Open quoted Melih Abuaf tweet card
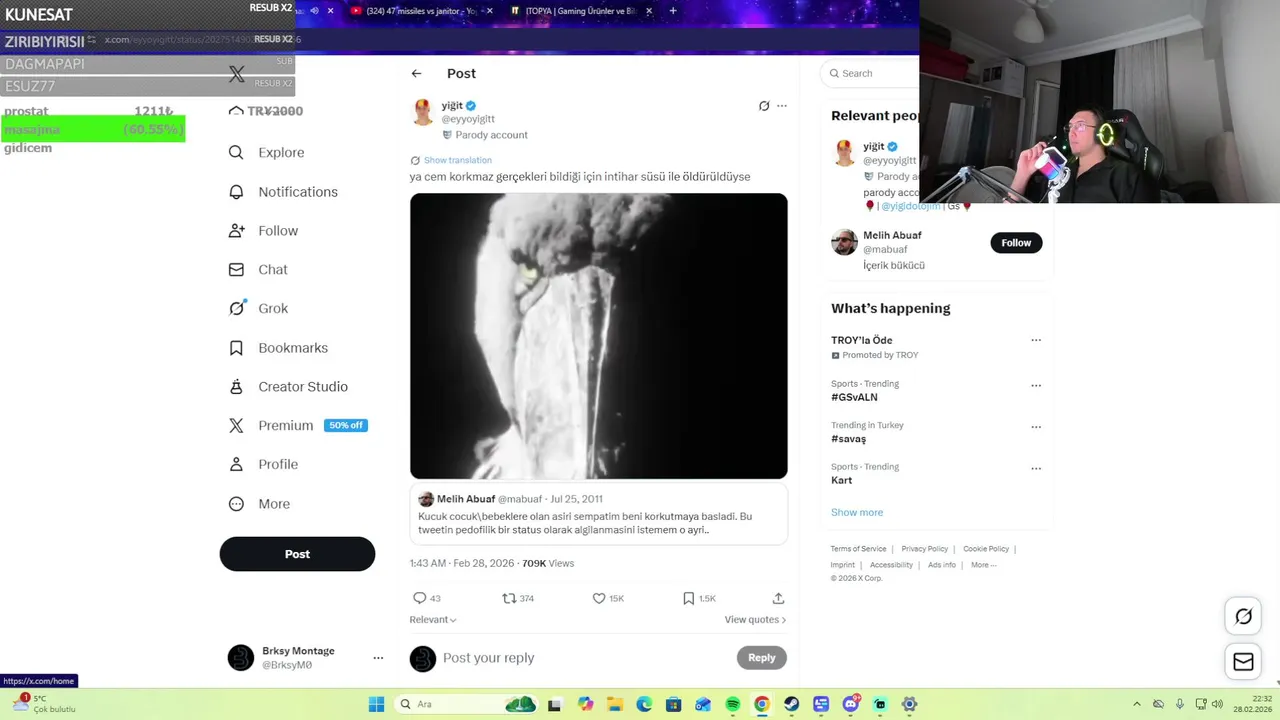Image resolution: width=1280 pixels, height=720 pixels. click(598, 515)
